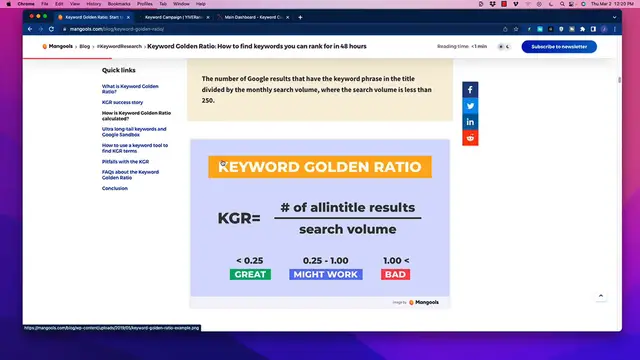
Task: Click the date and time in menu bar
Action: (612, 4)
